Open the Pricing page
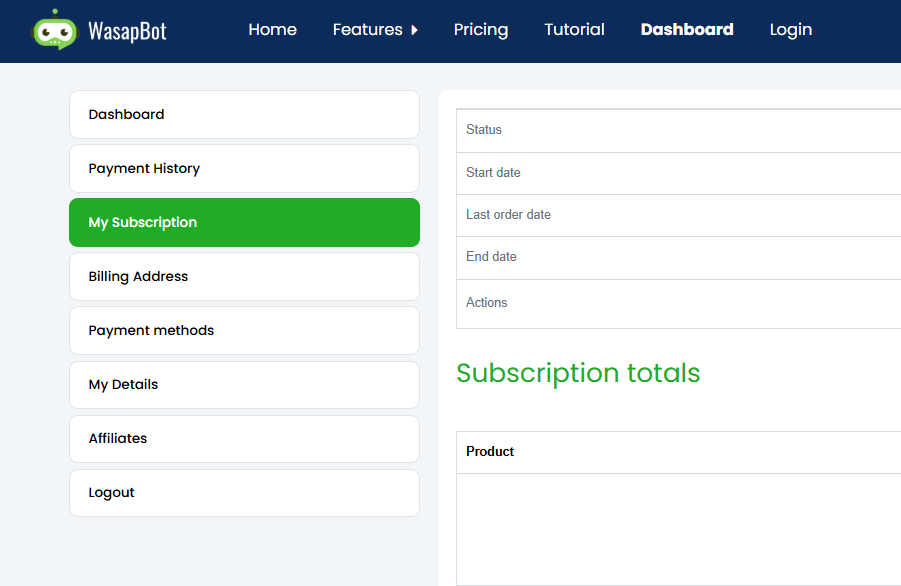 coord(480,30)
